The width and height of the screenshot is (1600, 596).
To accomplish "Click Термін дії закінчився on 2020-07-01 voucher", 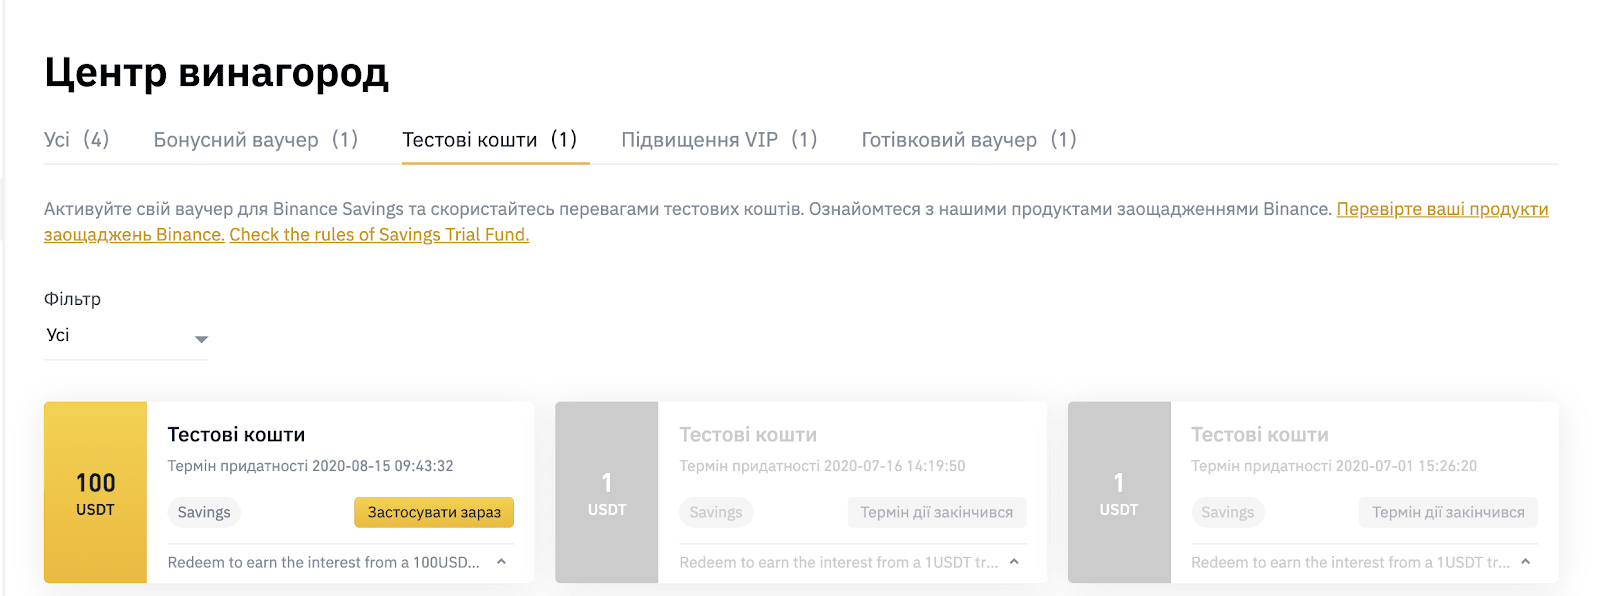I will click(x=1448, y=512).
